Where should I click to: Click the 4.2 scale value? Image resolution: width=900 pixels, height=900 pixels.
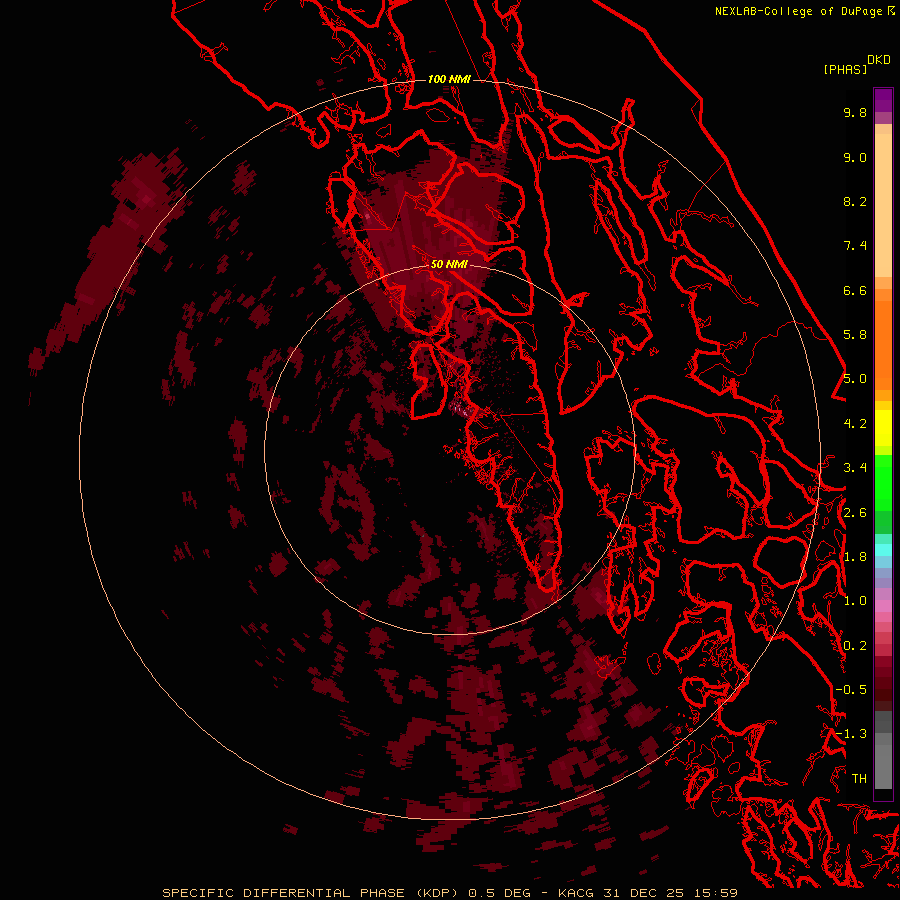tap(855, 424)
